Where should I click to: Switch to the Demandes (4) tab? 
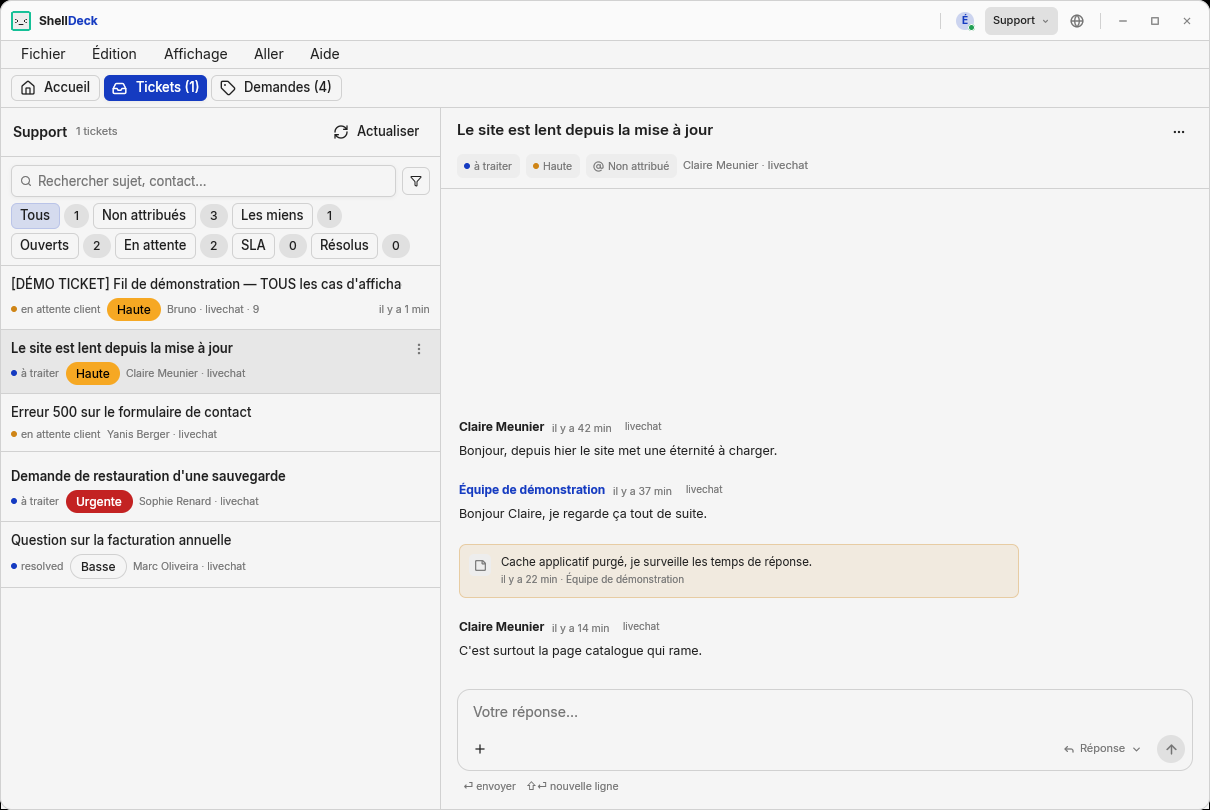tap(276, 88)
